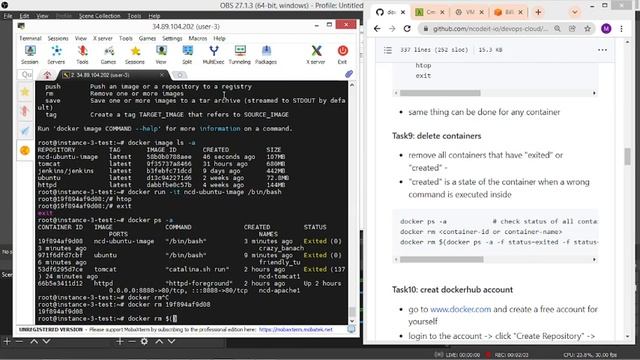Open the Sessions star toolbar icon
640x360 pixels.
click(x=135, y=55)
